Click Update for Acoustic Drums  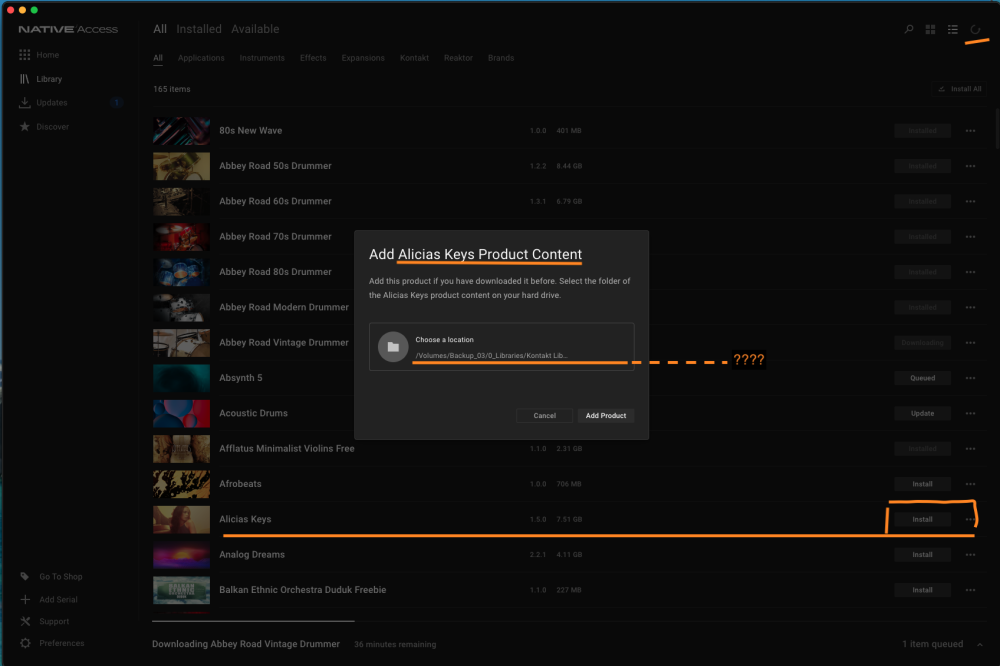point(922,413)
